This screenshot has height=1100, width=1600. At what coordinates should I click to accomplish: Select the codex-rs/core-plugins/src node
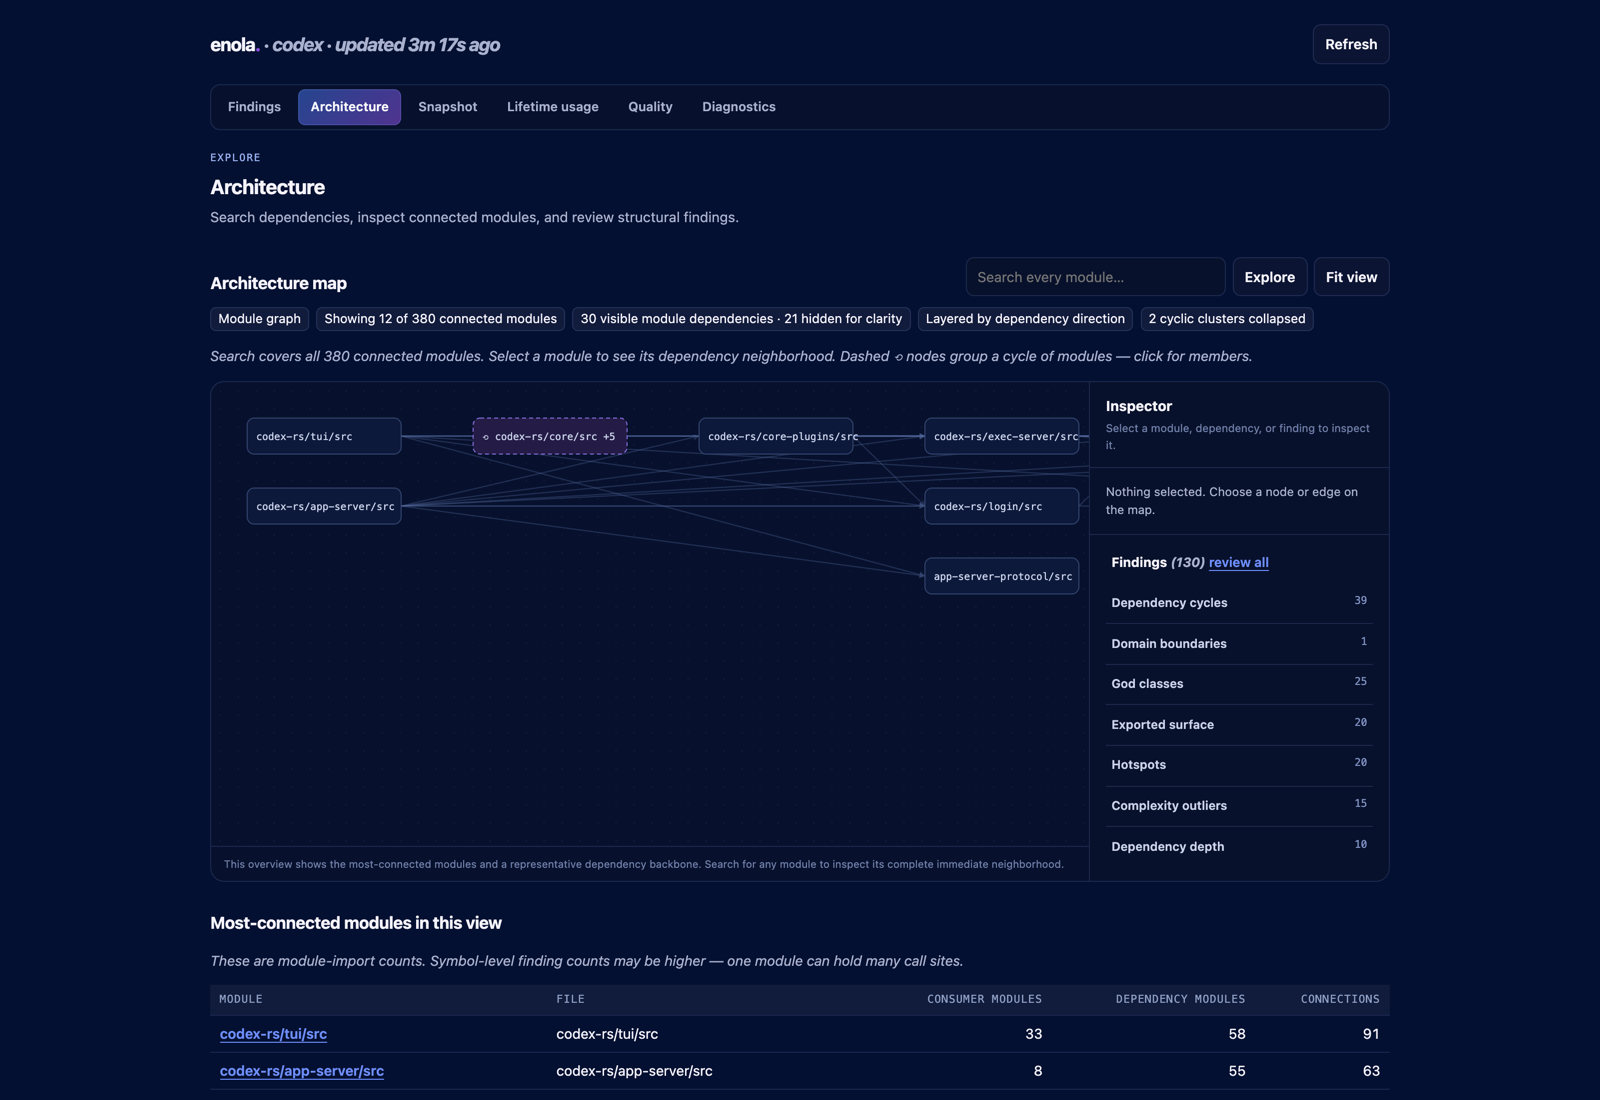pyautogui.click(x=776, y=436)
